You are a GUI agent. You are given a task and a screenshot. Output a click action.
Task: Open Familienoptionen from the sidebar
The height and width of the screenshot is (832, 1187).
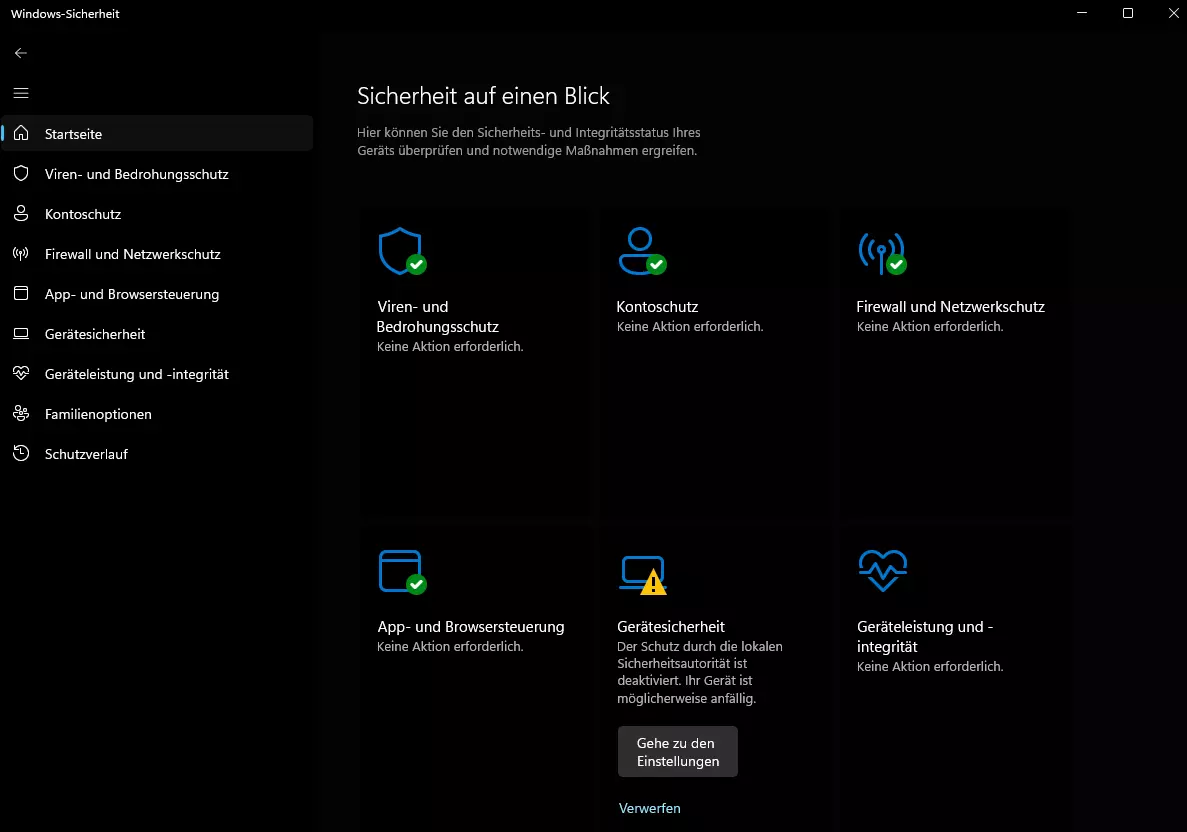tap(157, 414)
